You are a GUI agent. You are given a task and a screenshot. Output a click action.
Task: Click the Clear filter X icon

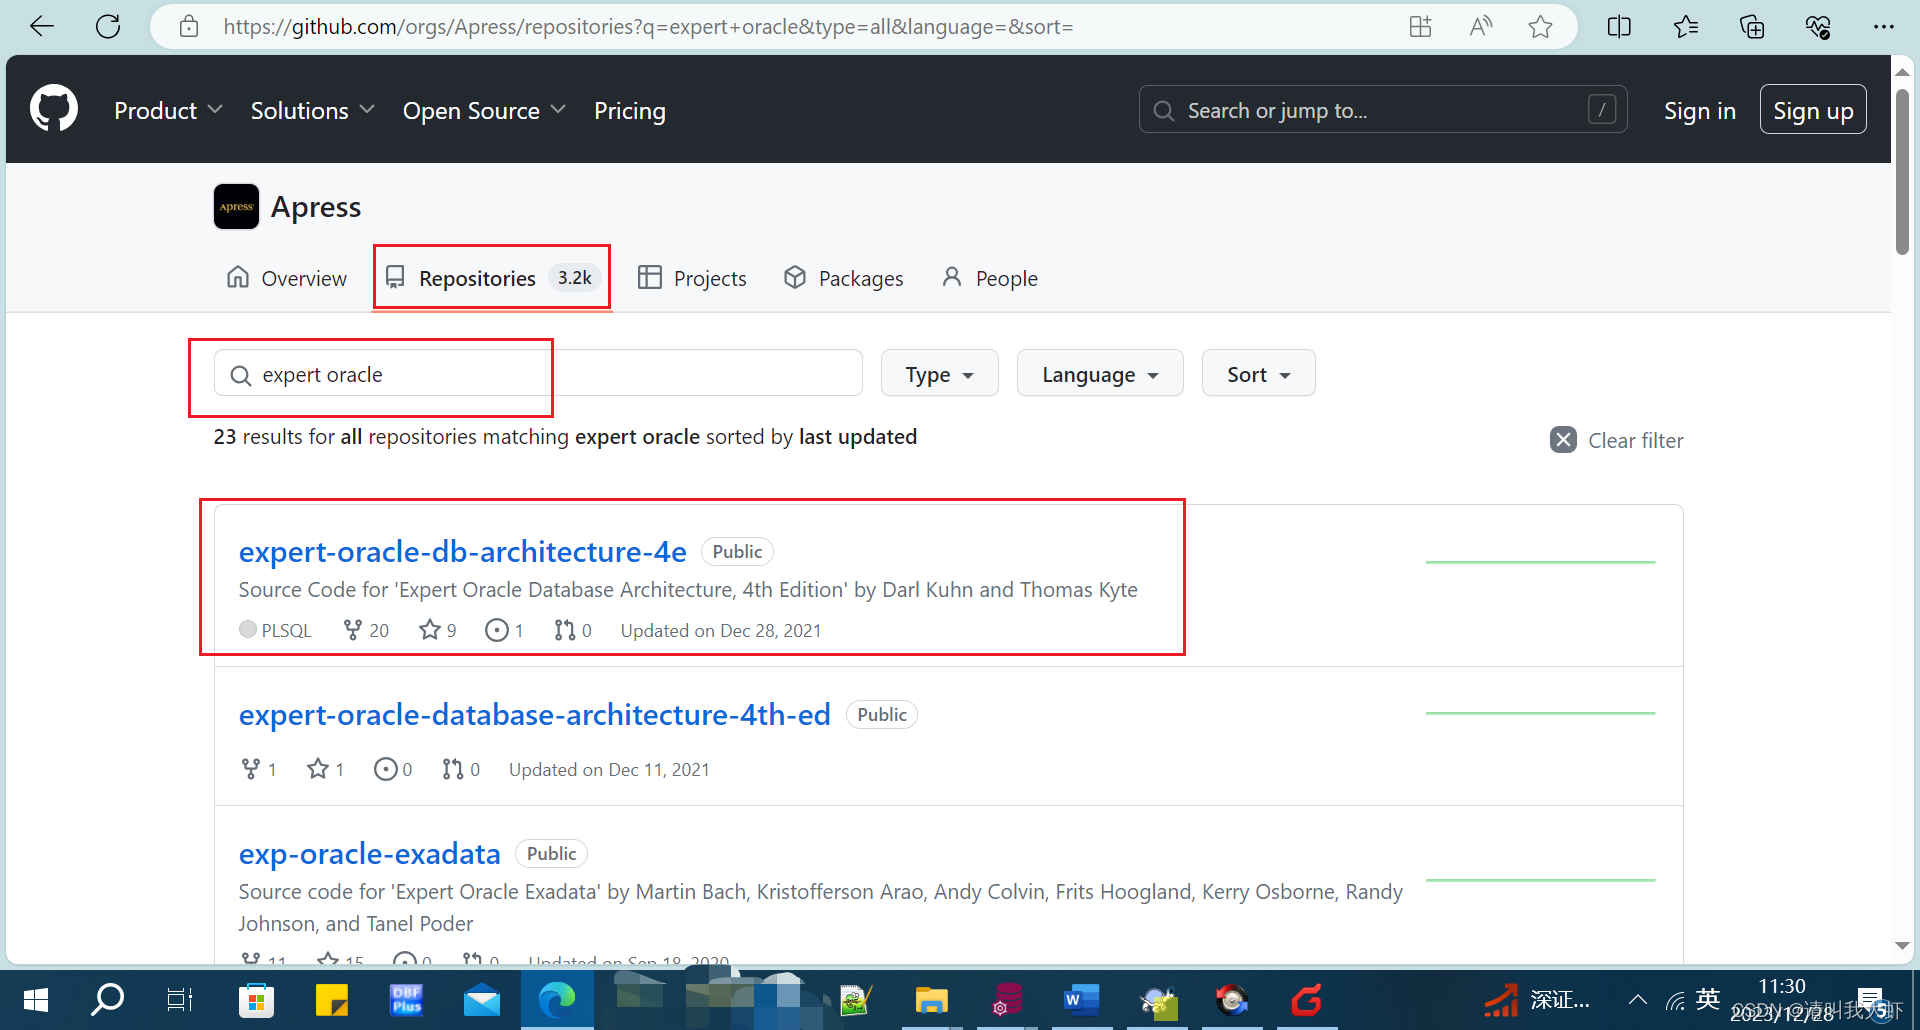[1563, 440]
